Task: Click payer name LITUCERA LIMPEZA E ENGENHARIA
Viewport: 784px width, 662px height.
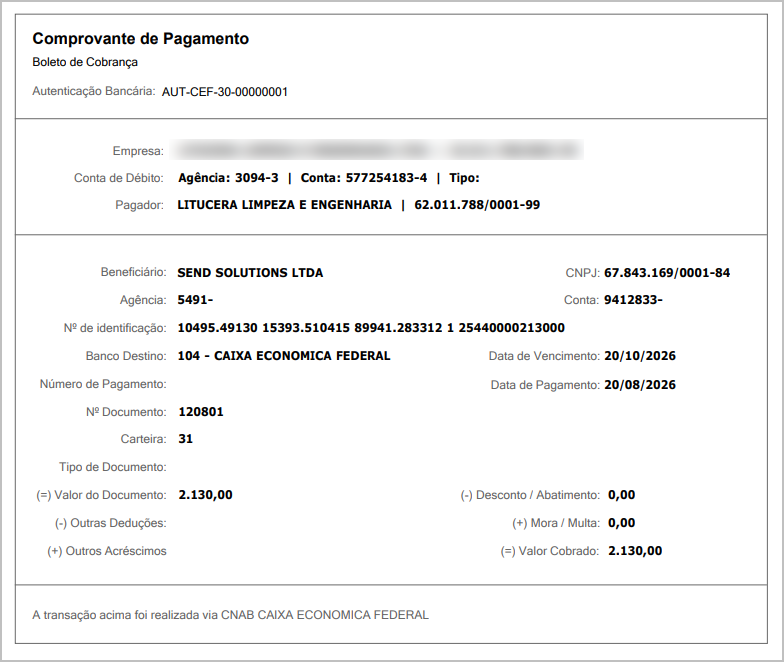Action: tap(284, 205)
